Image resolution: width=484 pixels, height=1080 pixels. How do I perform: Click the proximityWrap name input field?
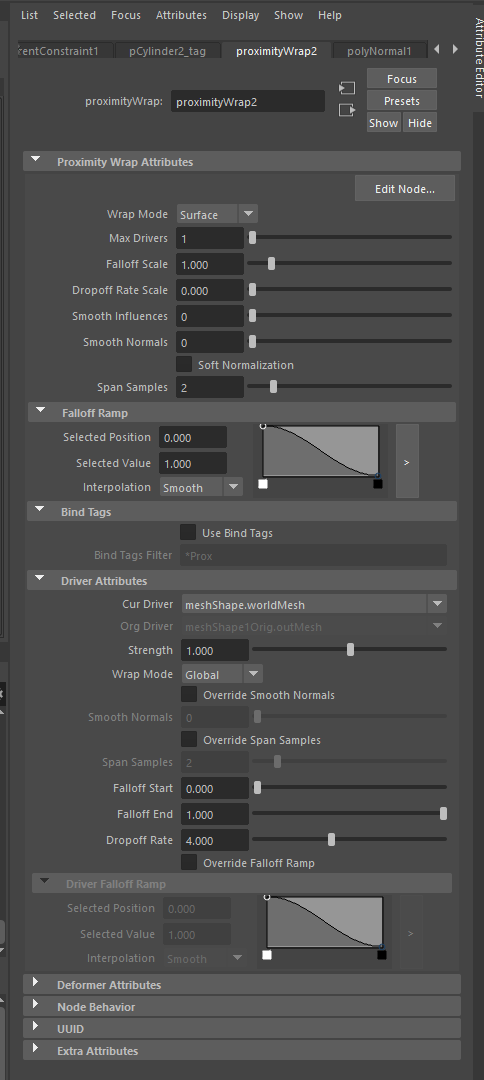point(248,101)
